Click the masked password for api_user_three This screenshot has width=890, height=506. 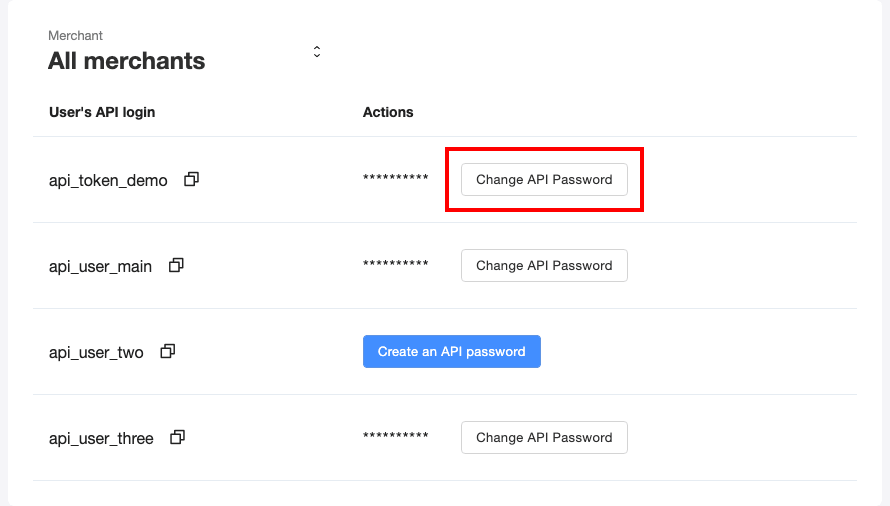tap(395, 438)
